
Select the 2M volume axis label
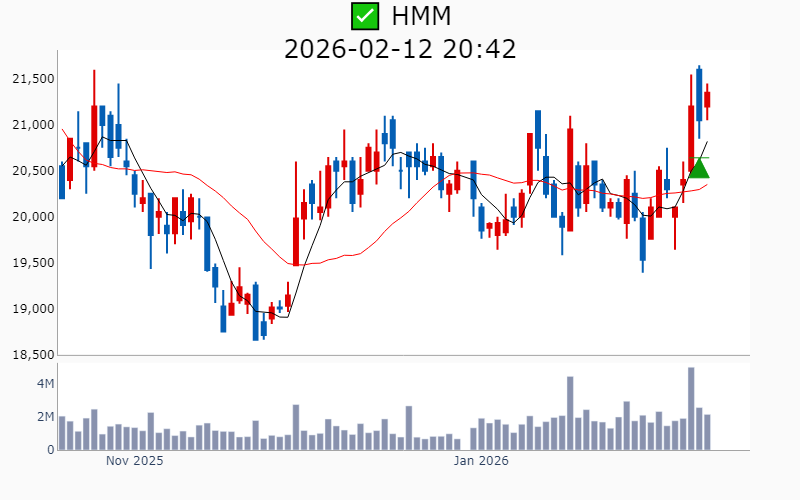tap(45, 417)
